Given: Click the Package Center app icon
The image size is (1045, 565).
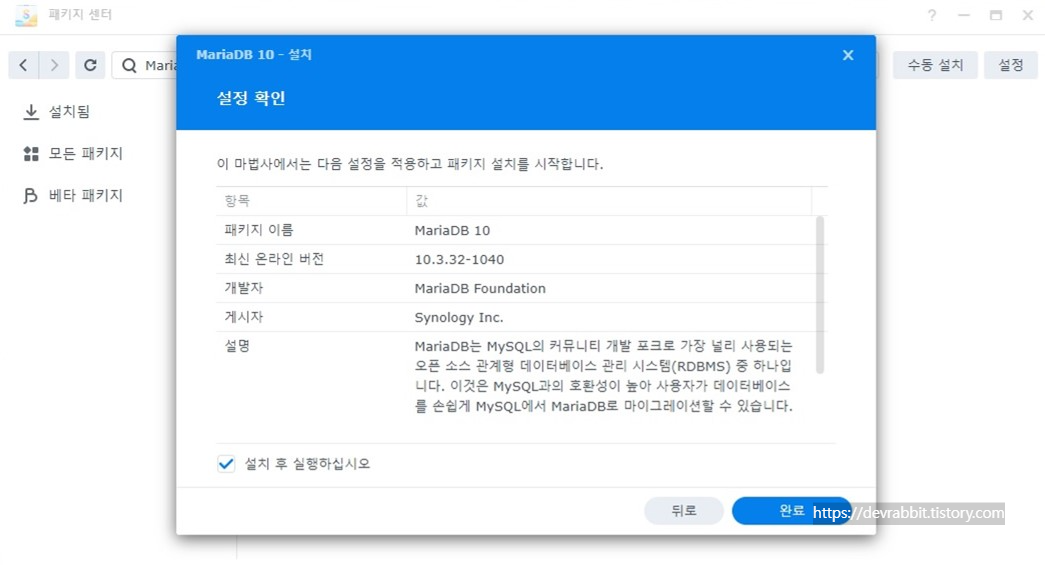Looking at the screenshot, I should coord(26,15).
